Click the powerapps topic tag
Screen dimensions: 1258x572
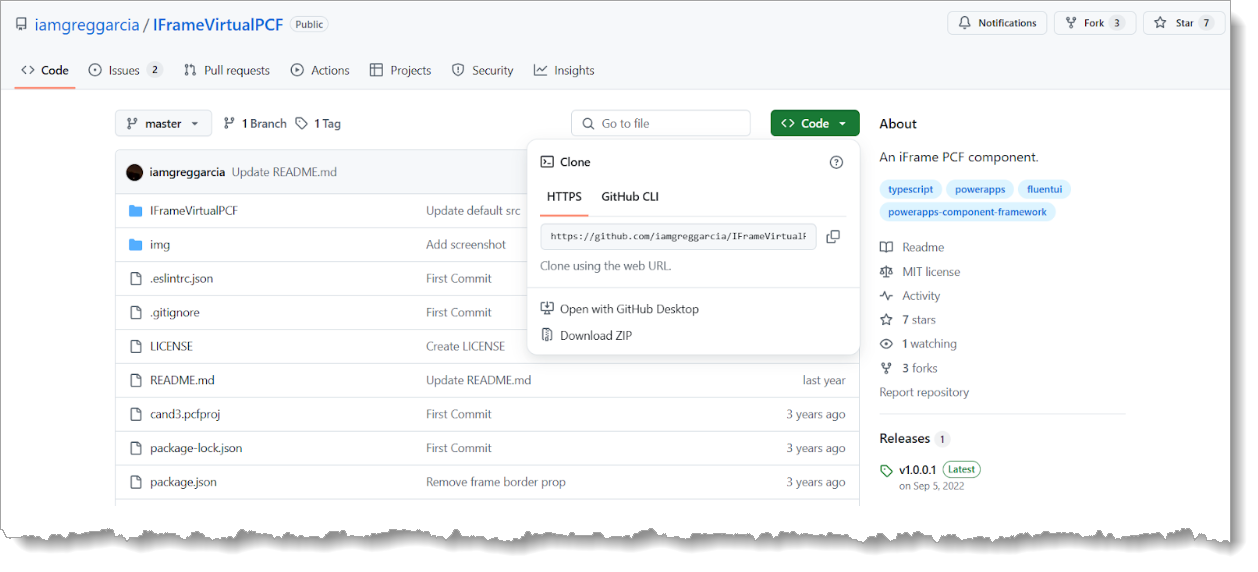[x=980, y=189]
